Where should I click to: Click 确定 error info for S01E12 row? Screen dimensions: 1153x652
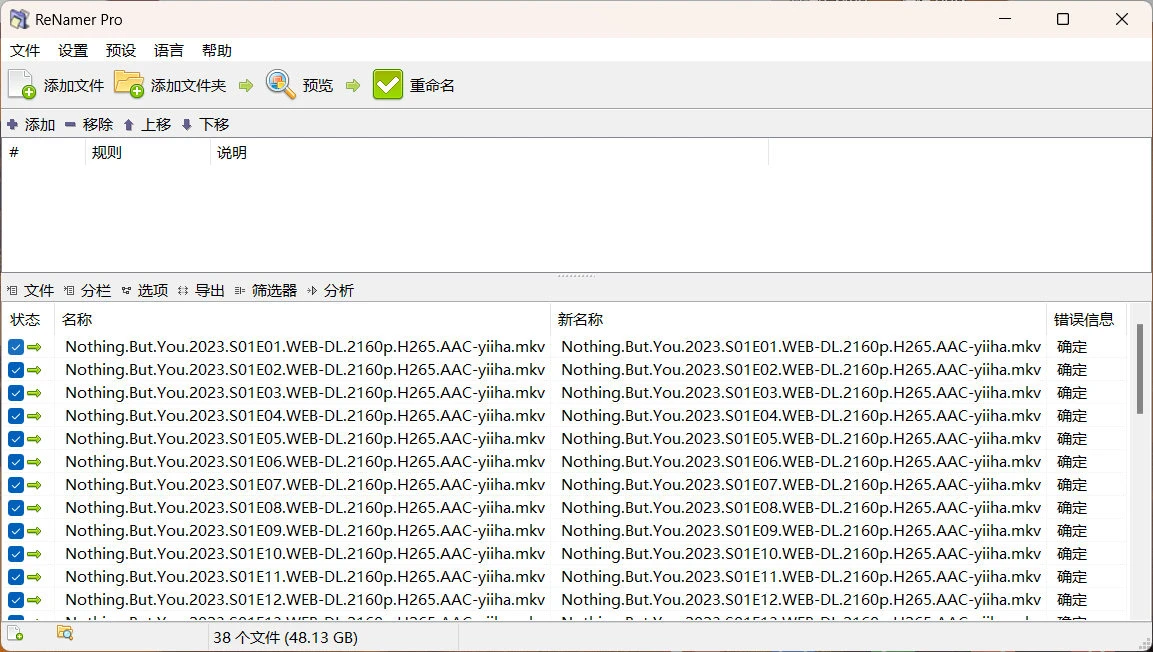[x=1071, y=600]
